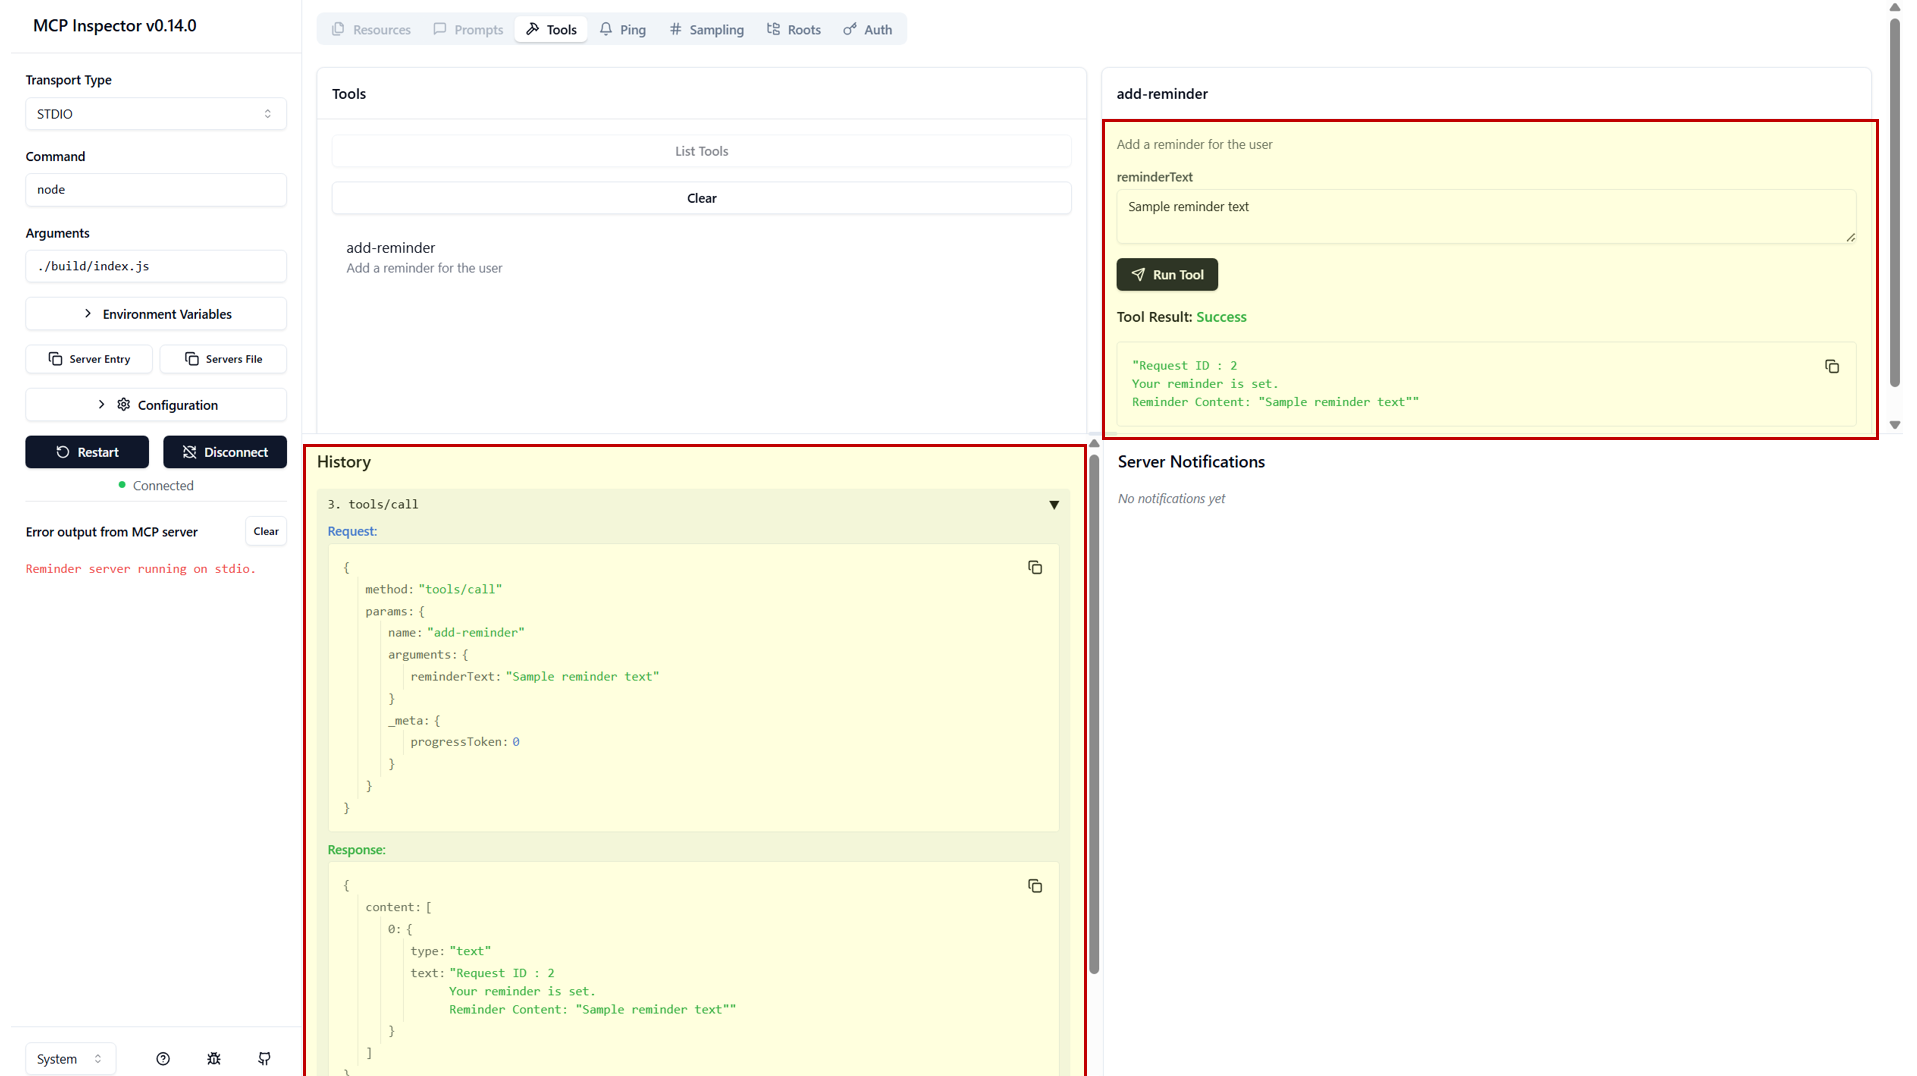The image size is (1917, 1076).
Task: Click the MCP Inspector v0.14.0 title
Action: pyautogui.click(x=115, y=26)
